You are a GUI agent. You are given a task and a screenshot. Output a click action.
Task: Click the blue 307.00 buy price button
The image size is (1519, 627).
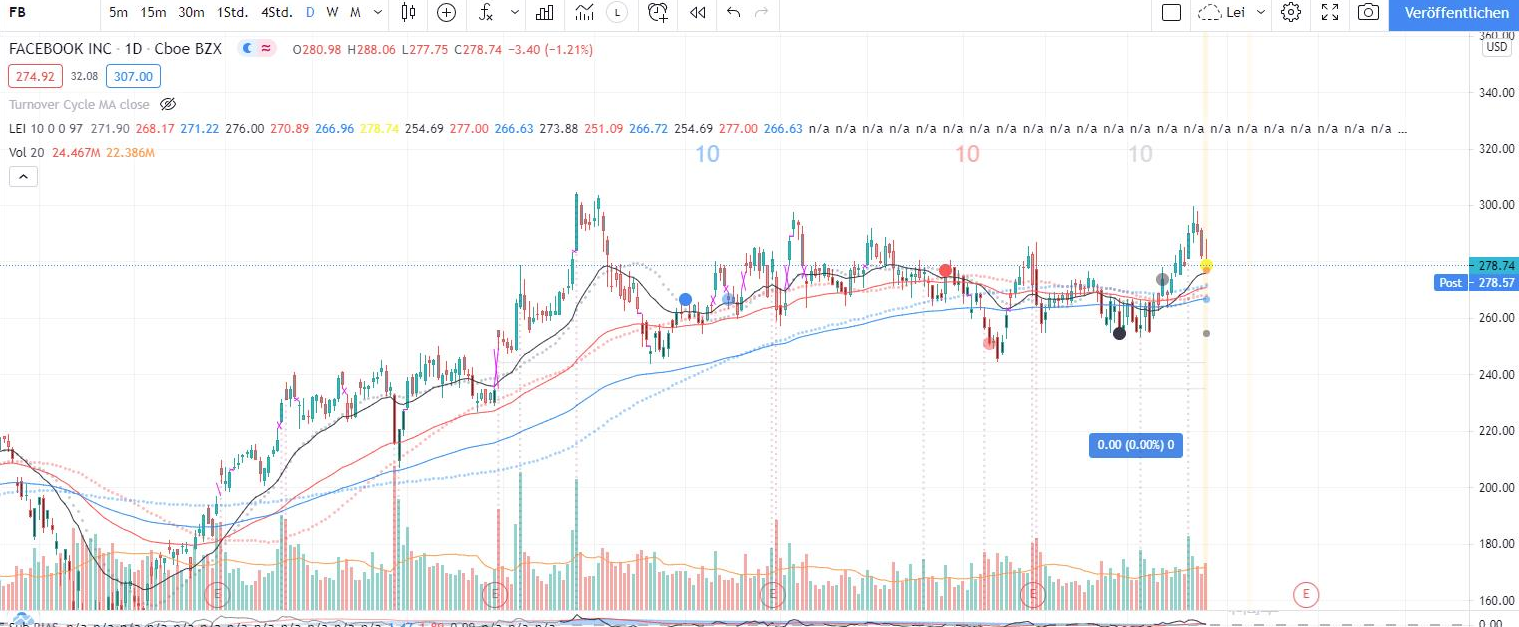[133, 76]
